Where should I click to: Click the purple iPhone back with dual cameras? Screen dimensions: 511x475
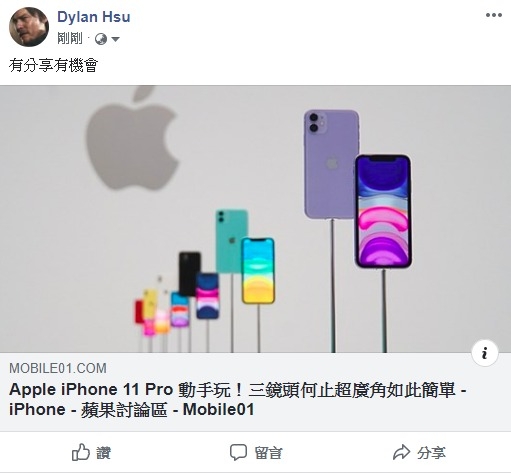pyautogui.click(x=330, y=164)
